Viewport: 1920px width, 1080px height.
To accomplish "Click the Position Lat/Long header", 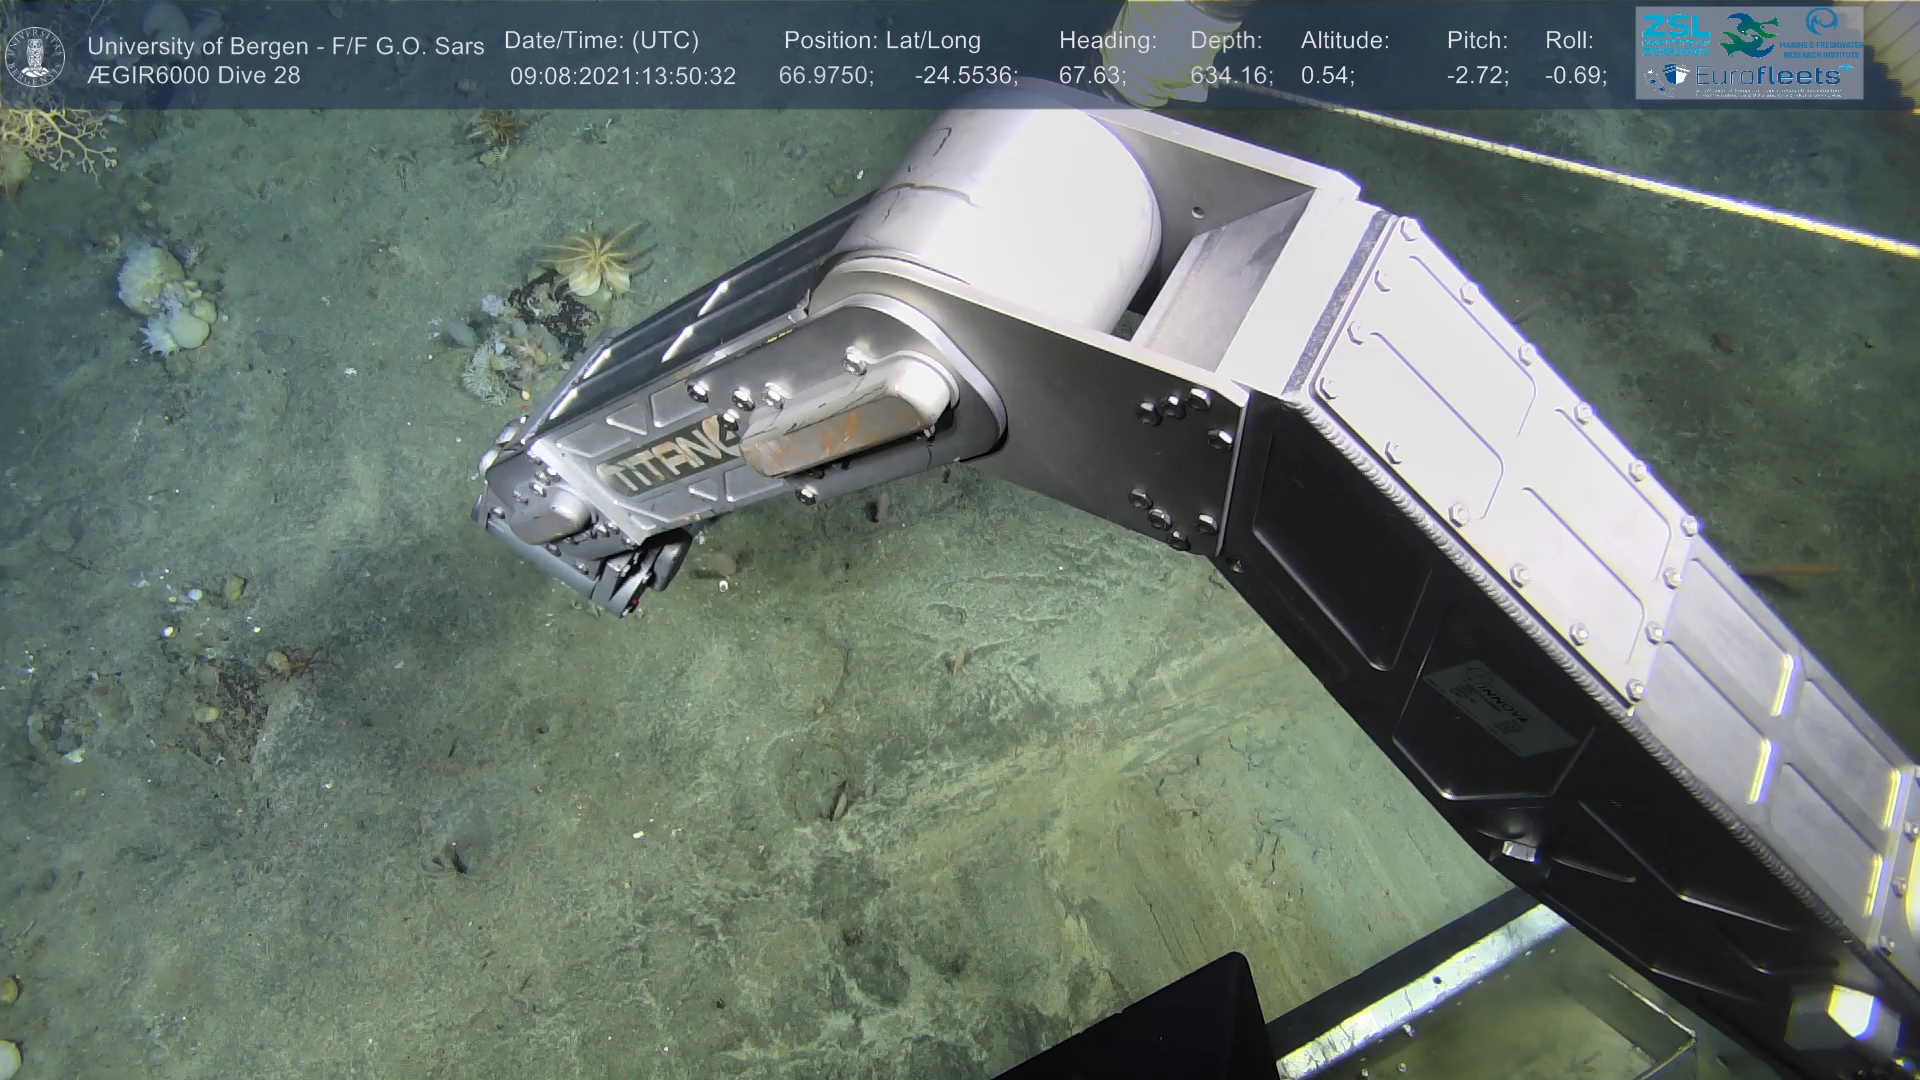I will tap(882, 41).
